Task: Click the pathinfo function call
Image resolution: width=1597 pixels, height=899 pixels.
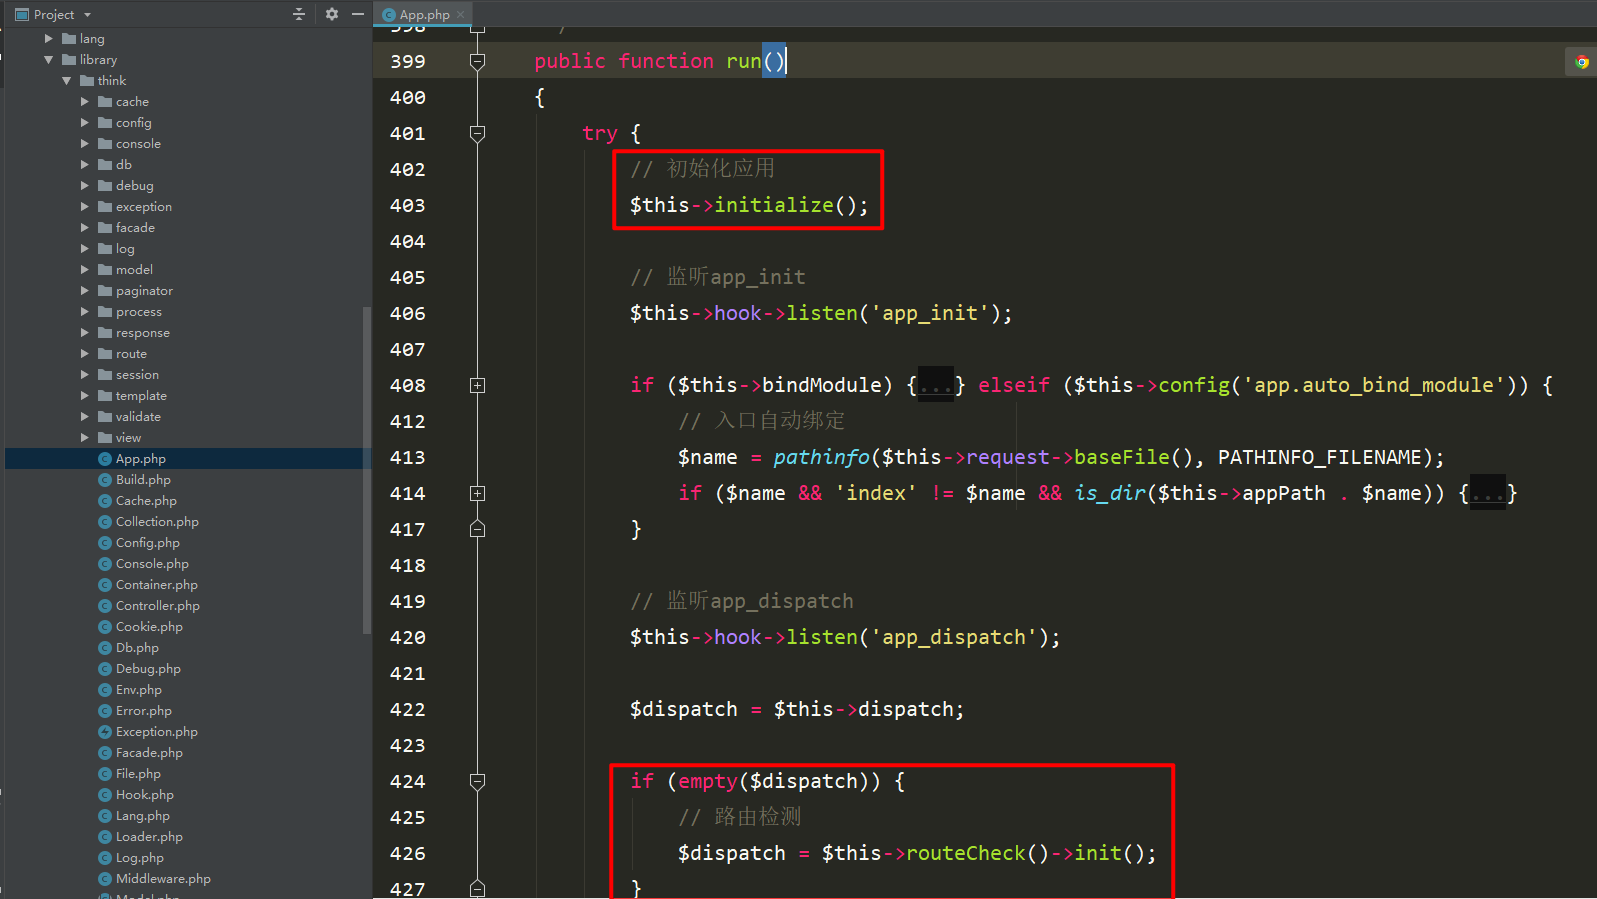Action: pos(821,458)
